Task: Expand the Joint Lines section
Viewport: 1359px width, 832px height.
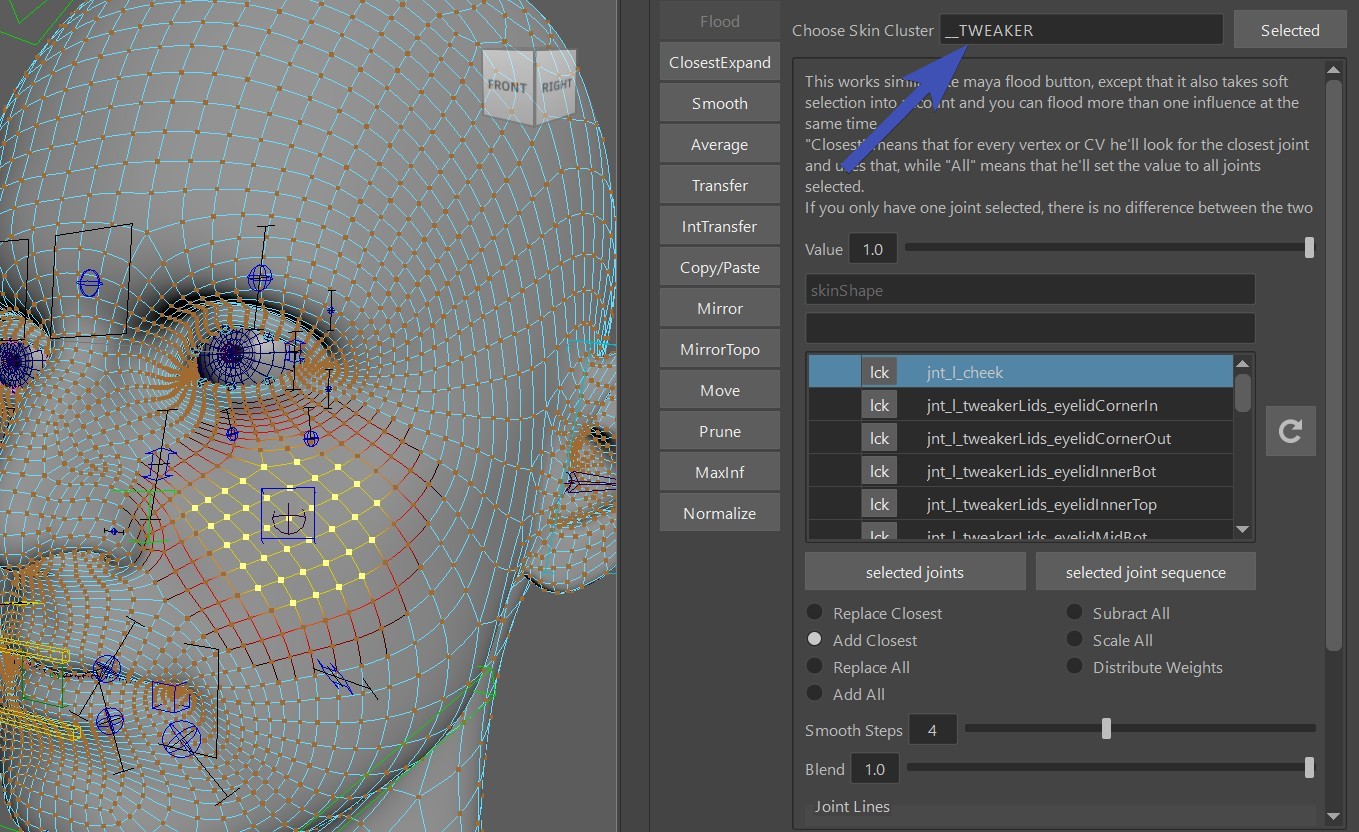Action: [x=852, y=806]
